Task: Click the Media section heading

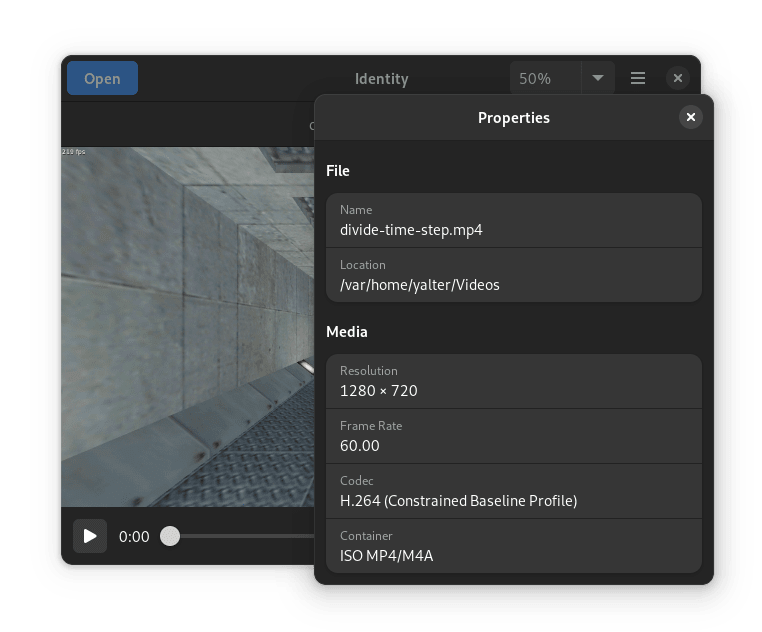Action: tap(347, 332)
